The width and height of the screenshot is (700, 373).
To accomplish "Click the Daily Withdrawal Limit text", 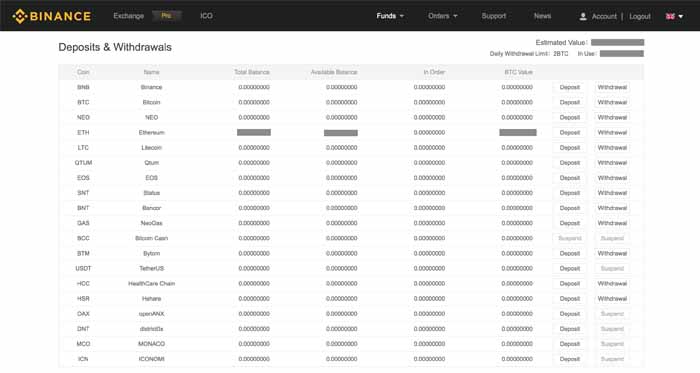I will tap(529, 54).
